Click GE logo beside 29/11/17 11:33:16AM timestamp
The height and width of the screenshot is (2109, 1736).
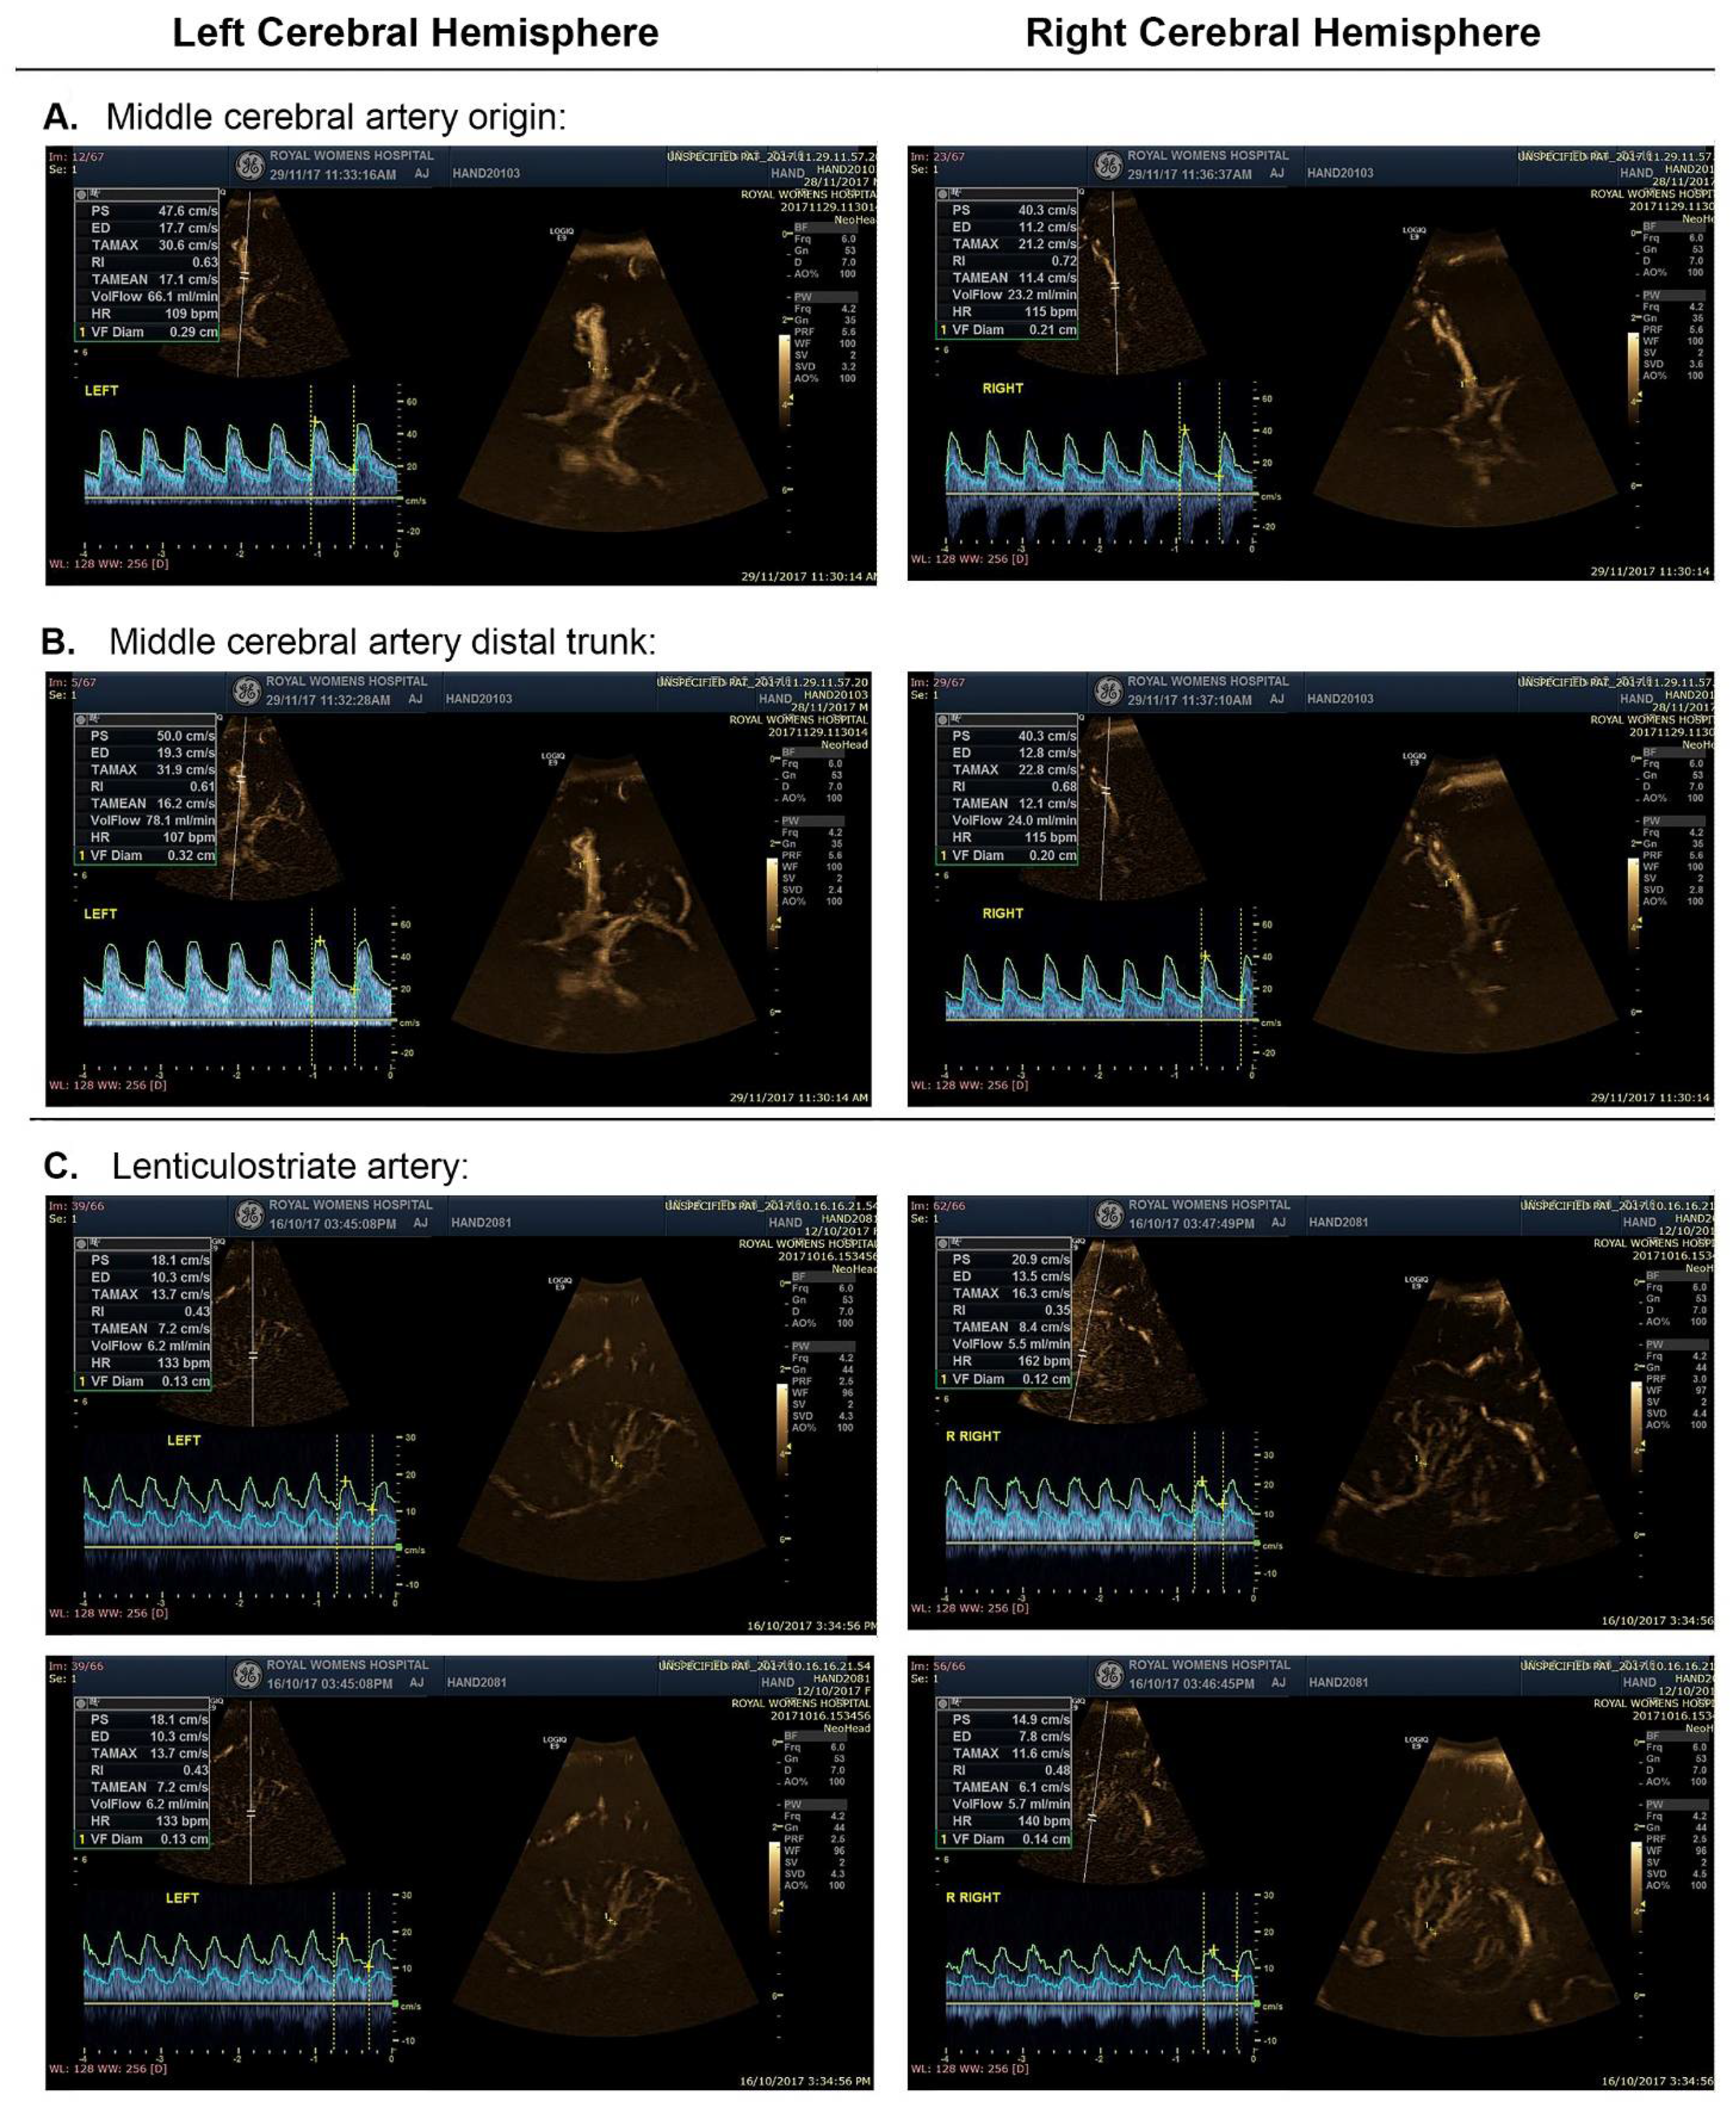pyautogui.click(x=250, y=165)
